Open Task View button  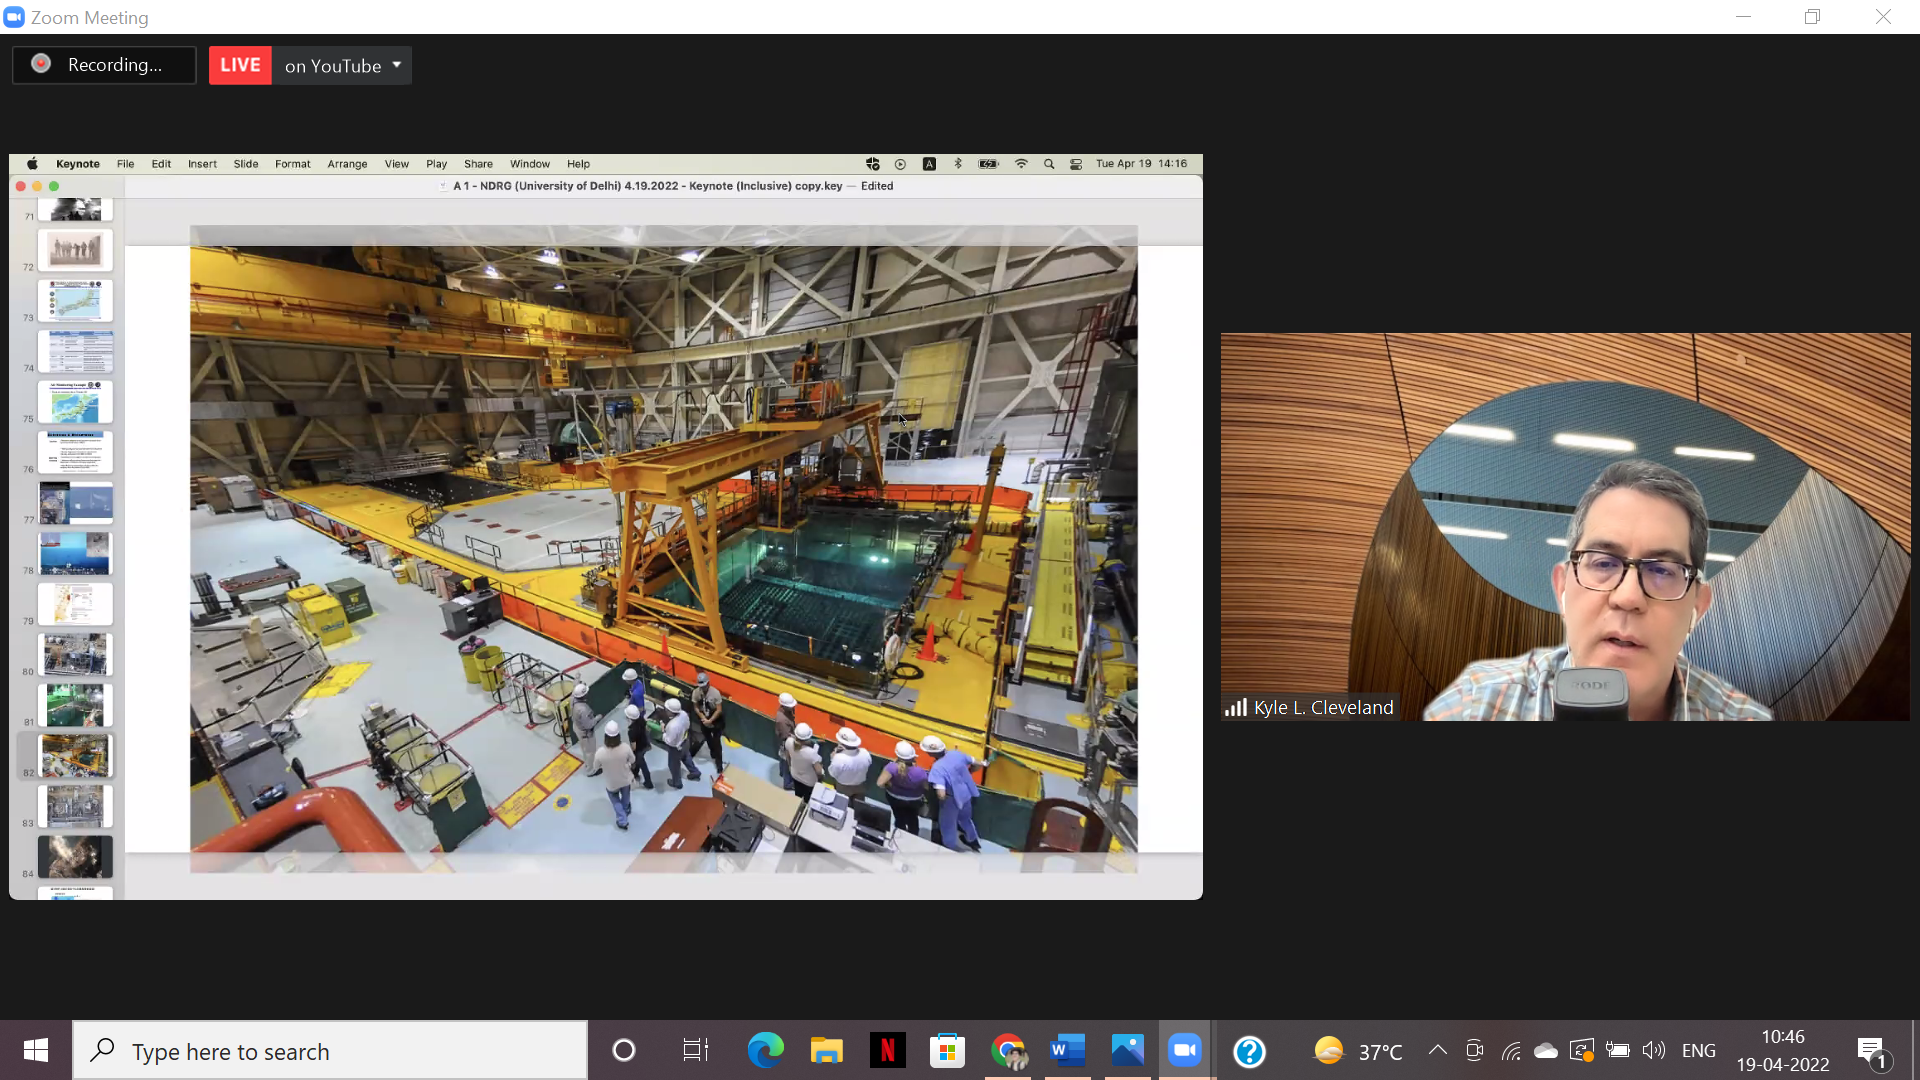[x=695, y=1050]
